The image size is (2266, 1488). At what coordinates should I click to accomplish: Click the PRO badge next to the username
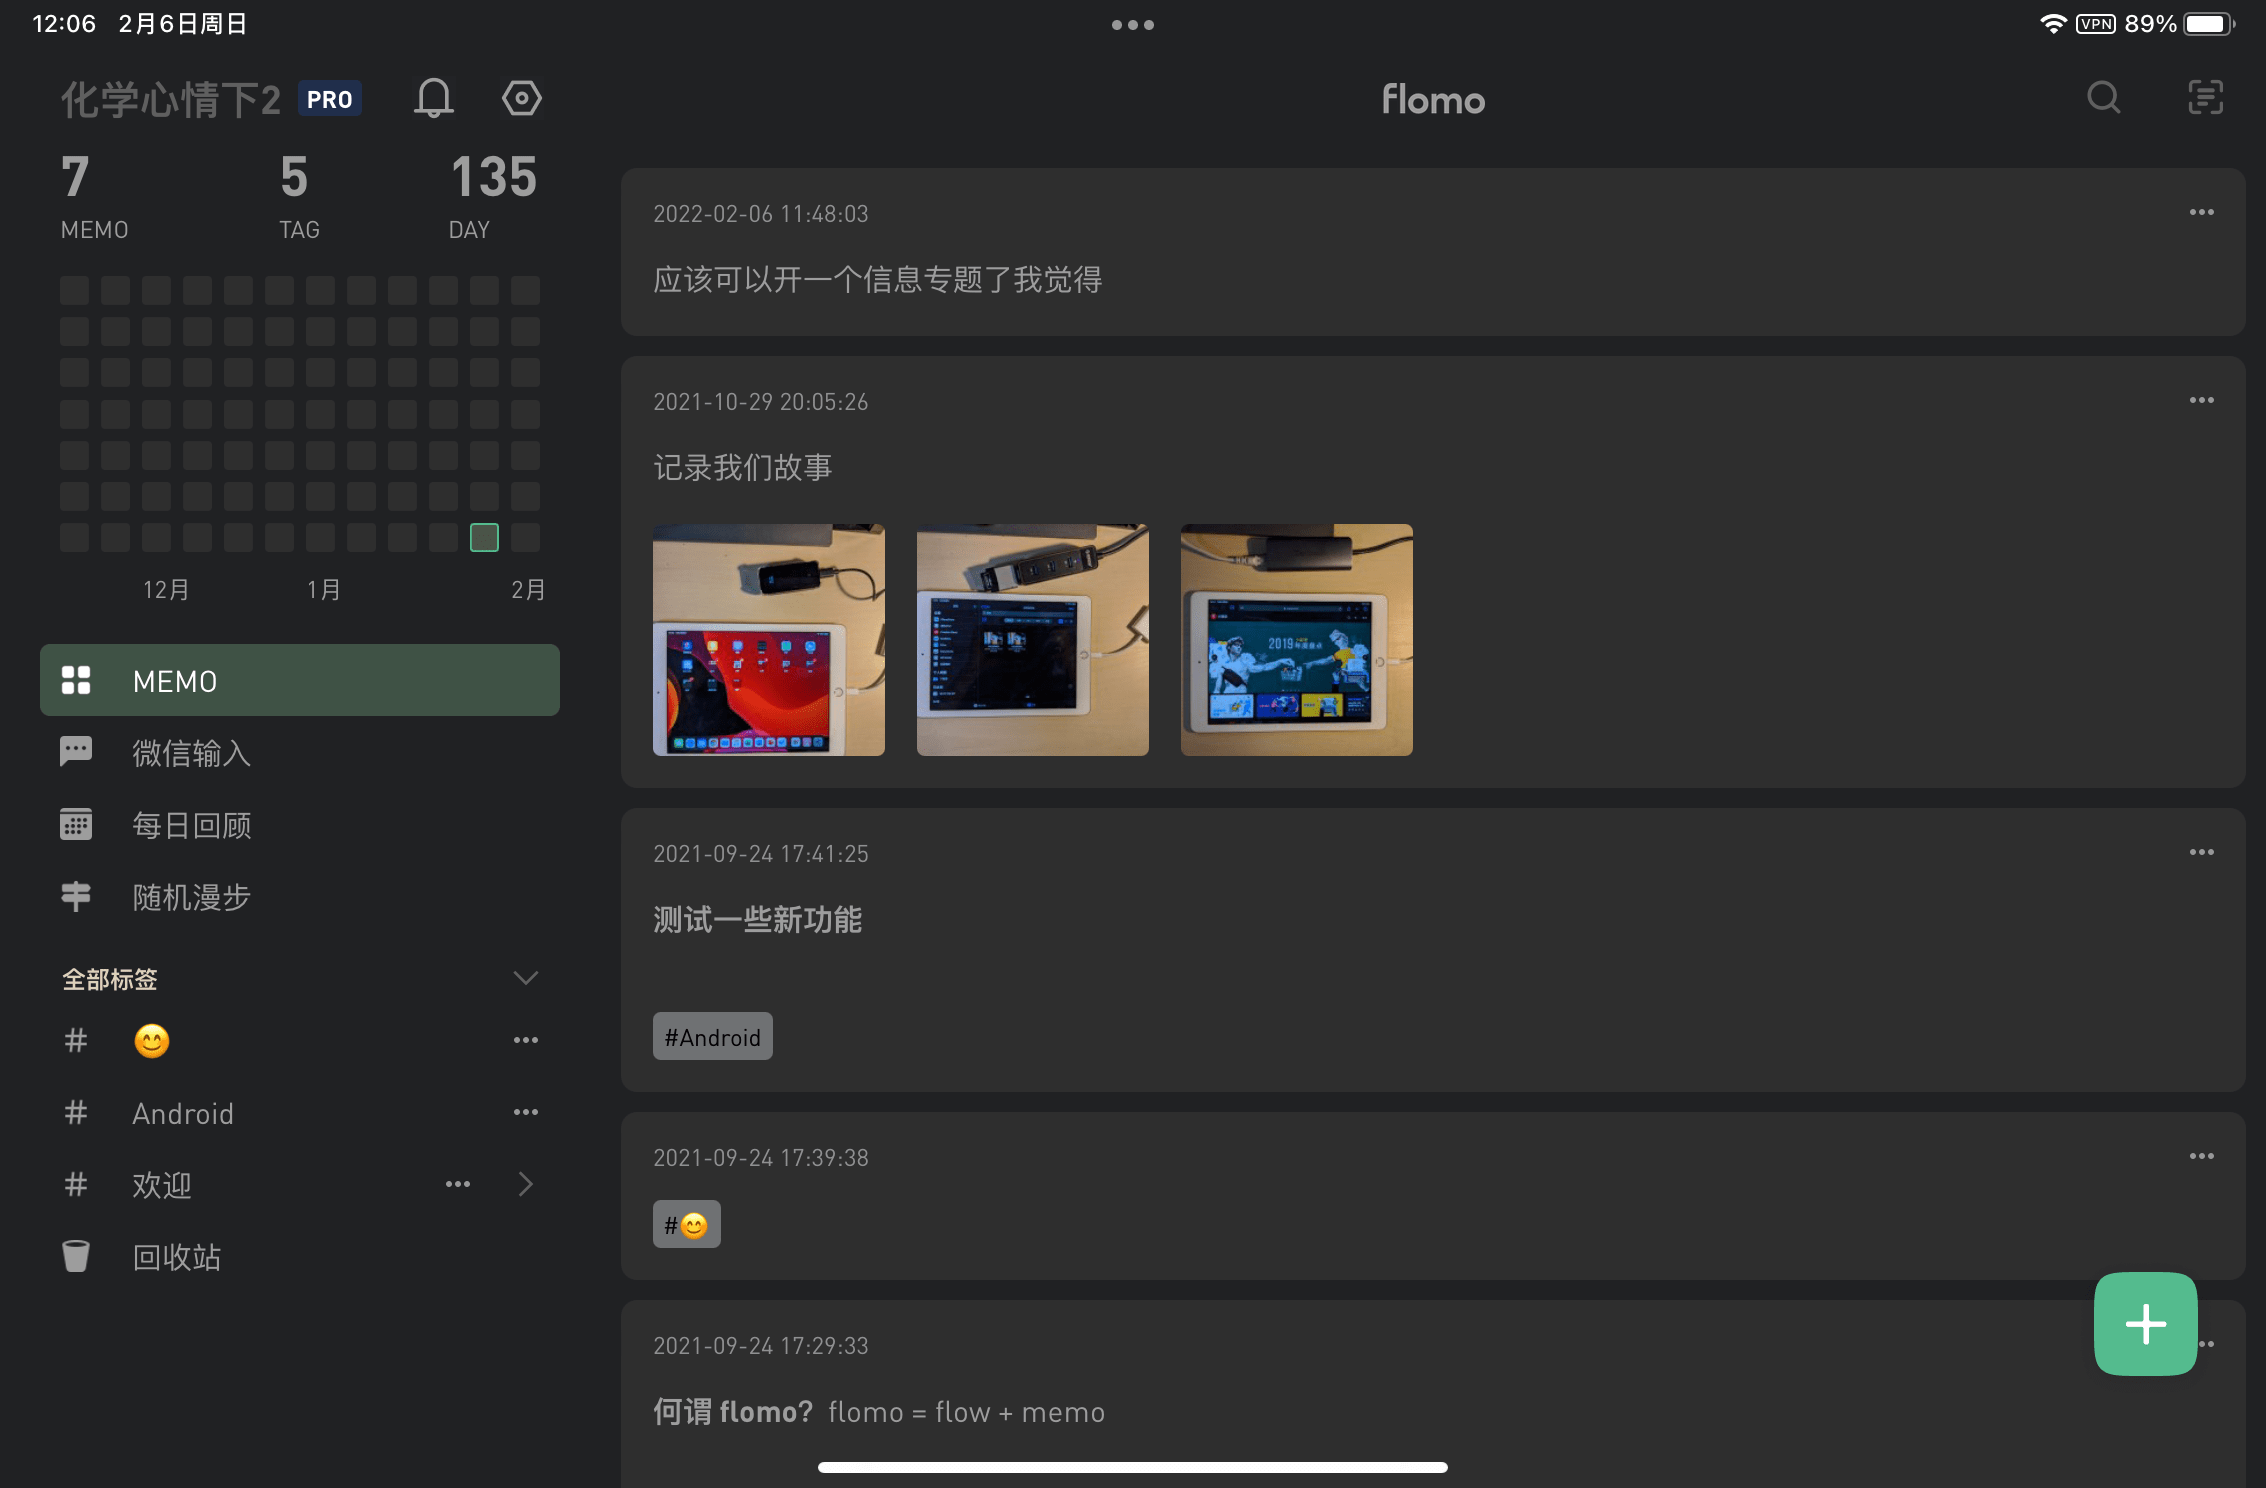330,98
